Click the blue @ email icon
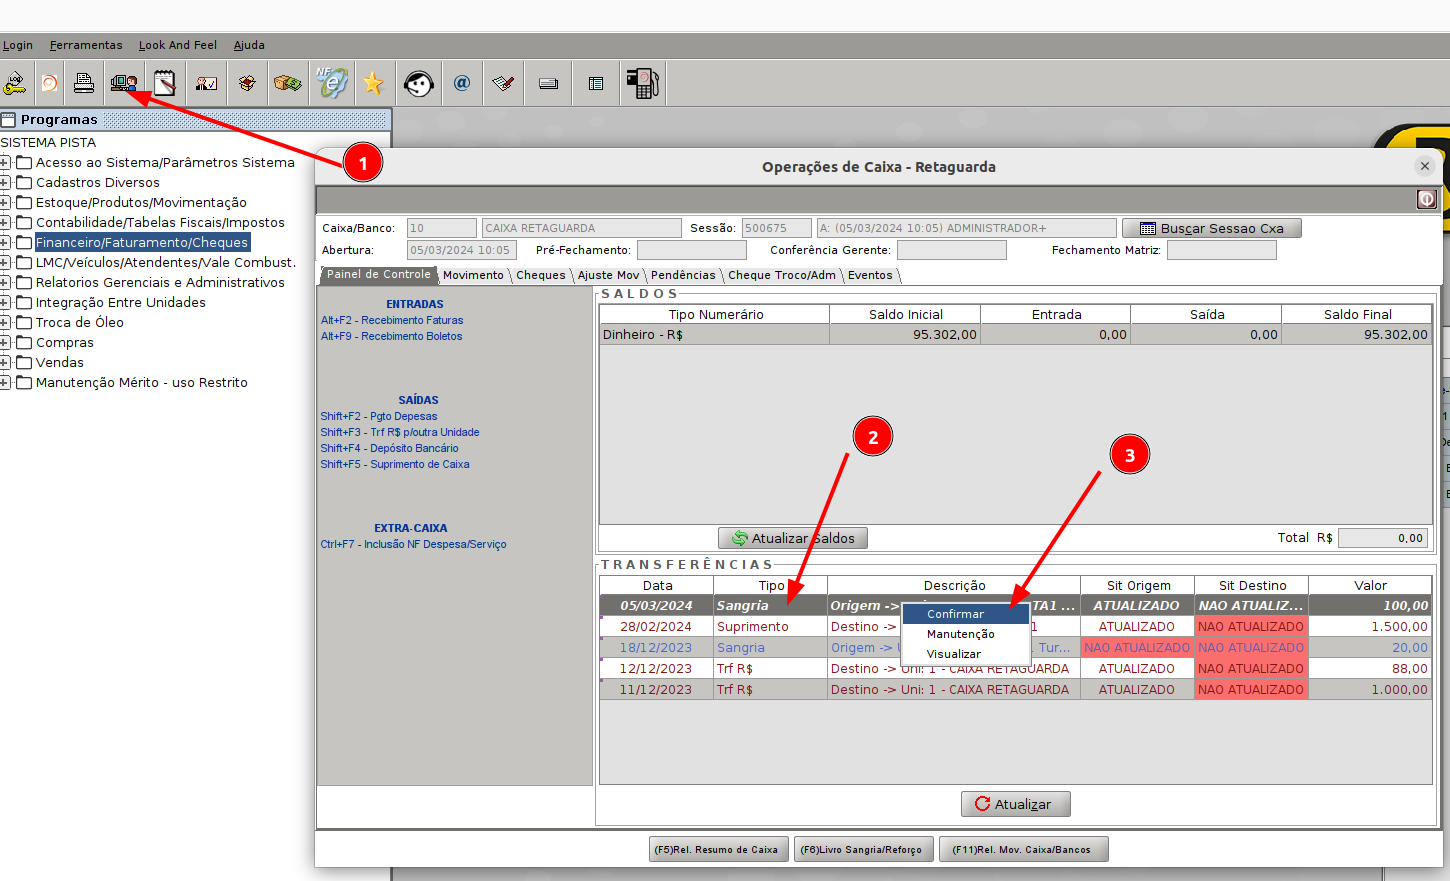The width and height of the screenshot is (1450, 881). (462, 84)
